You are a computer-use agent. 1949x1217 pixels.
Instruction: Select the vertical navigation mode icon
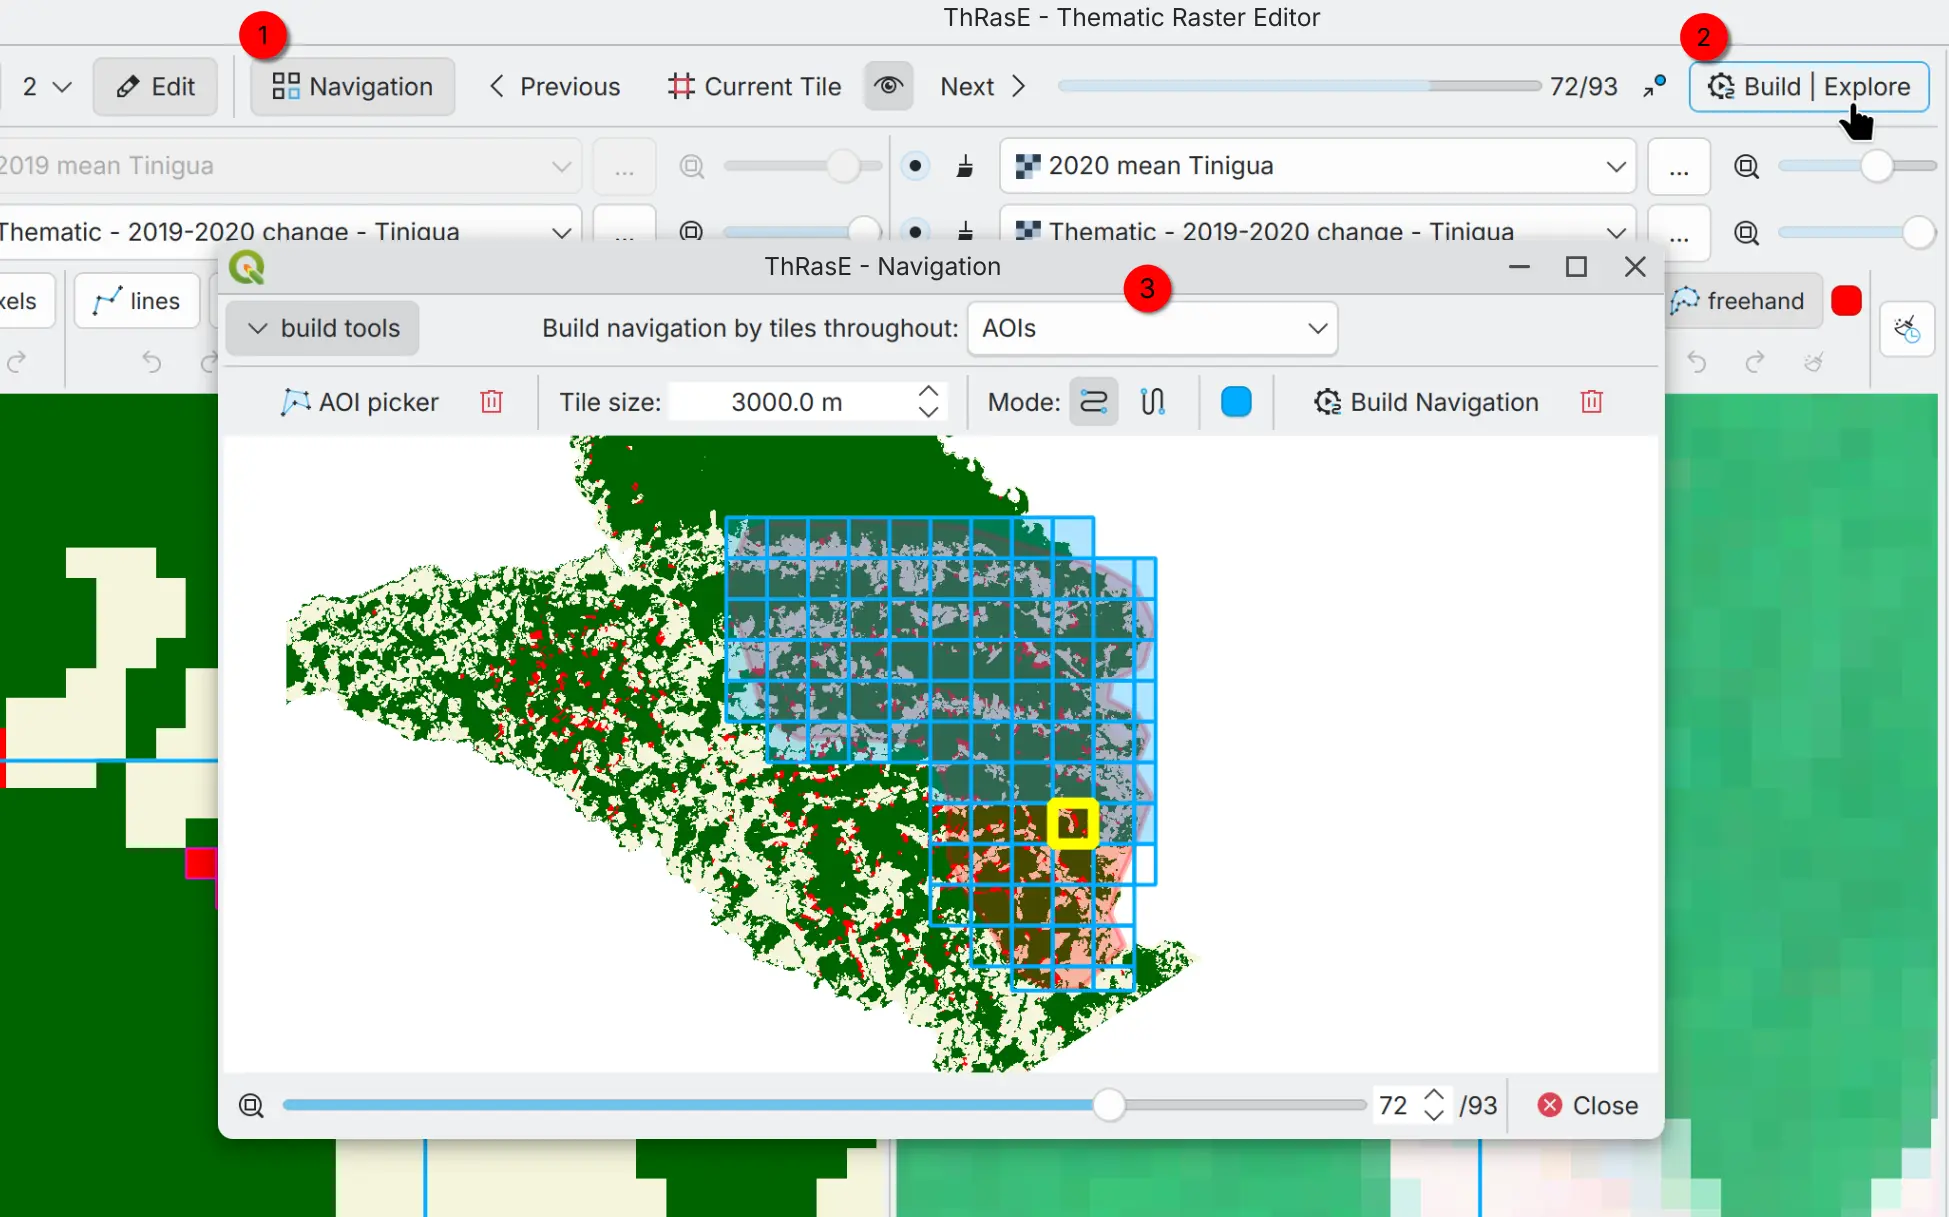pos(1152,402)
